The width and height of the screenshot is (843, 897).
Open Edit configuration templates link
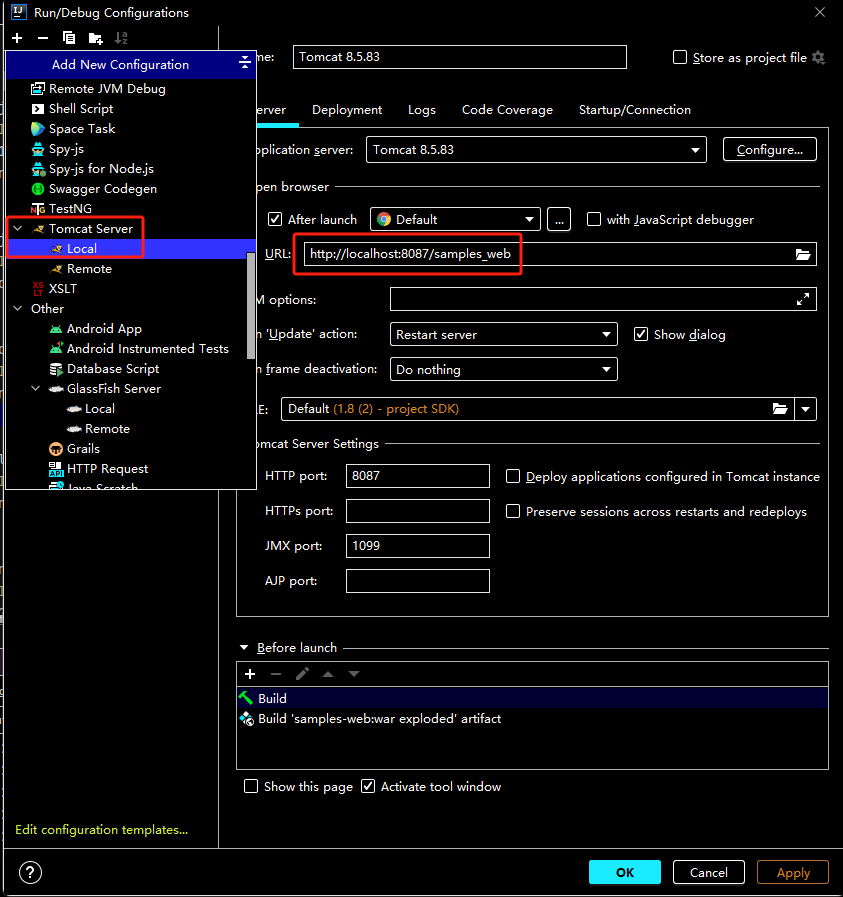[x=101, y=830]
